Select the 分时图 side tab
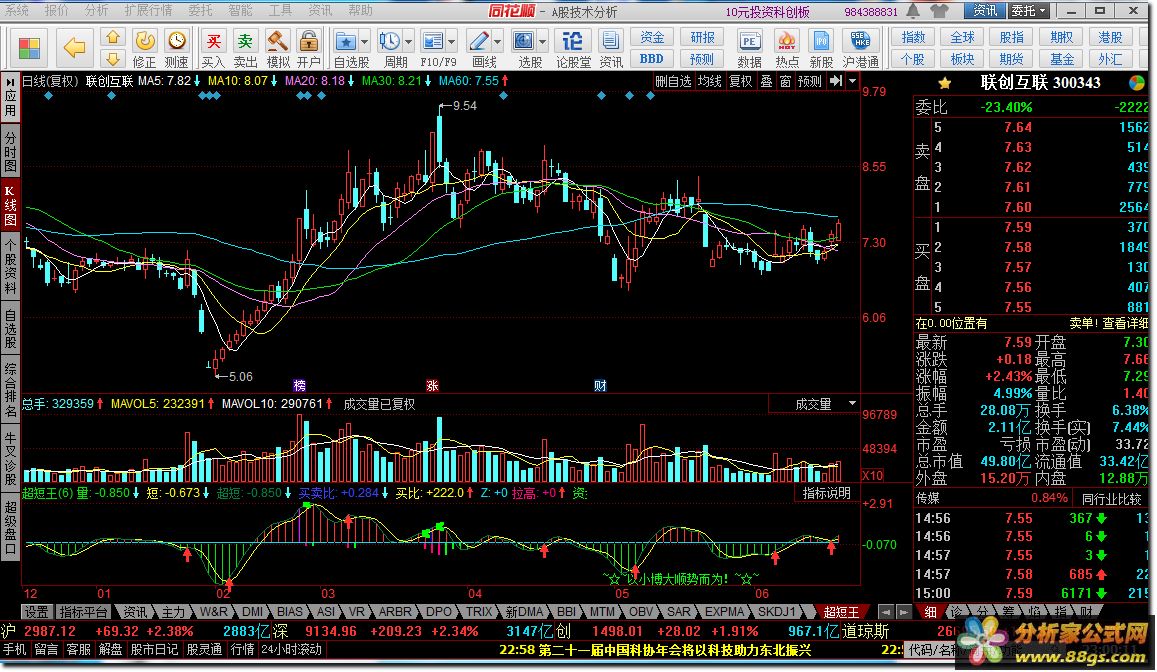Image resolution: width=1157 pixels, height=672 pixels. click(10, 152)
